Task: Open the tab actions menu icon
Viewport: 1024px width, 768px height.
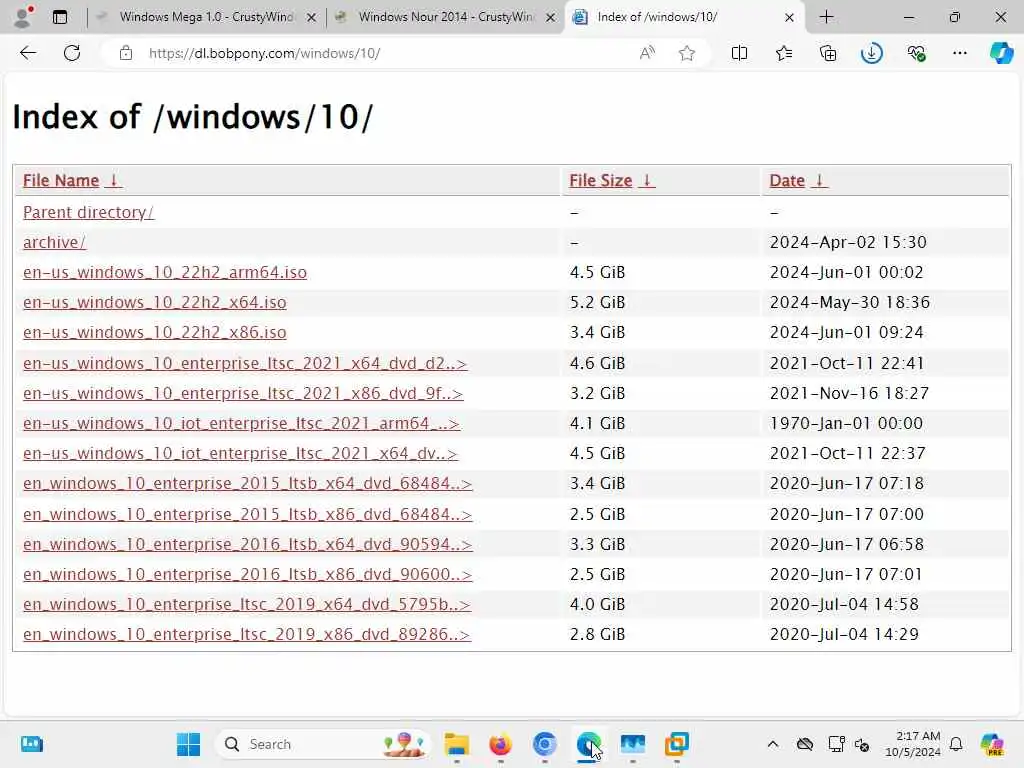Action: pos(60,17)
